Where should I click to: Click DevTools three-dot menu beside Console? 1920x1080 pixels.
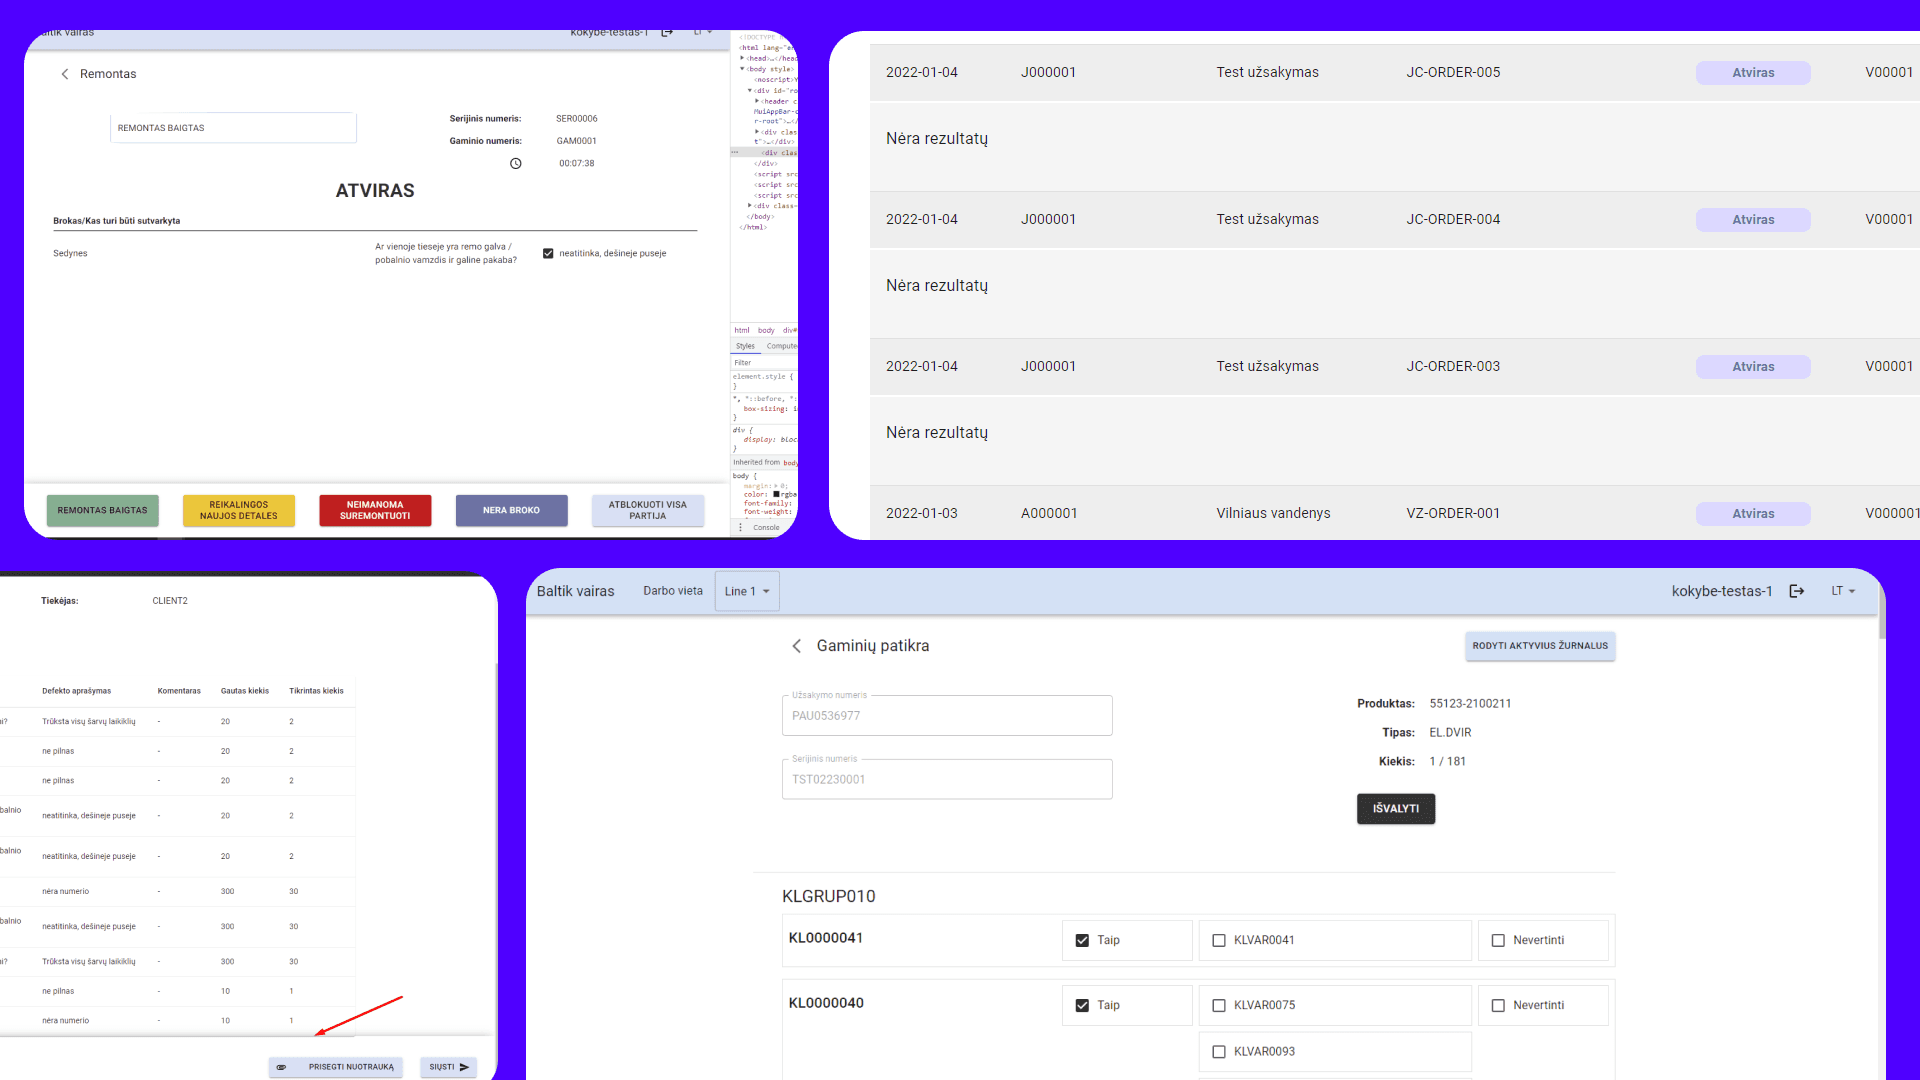(x=741, y=527)
